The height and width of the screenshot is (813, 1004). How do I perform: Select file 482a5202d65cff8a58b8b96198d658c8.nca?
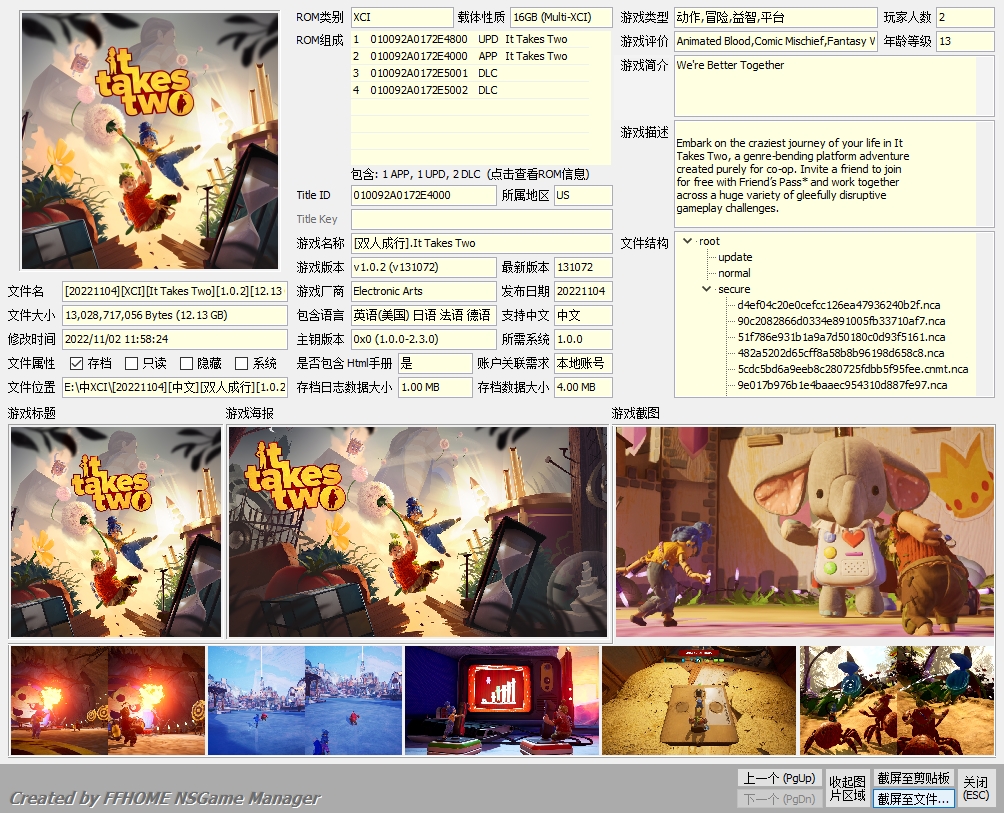click(841, 353)
